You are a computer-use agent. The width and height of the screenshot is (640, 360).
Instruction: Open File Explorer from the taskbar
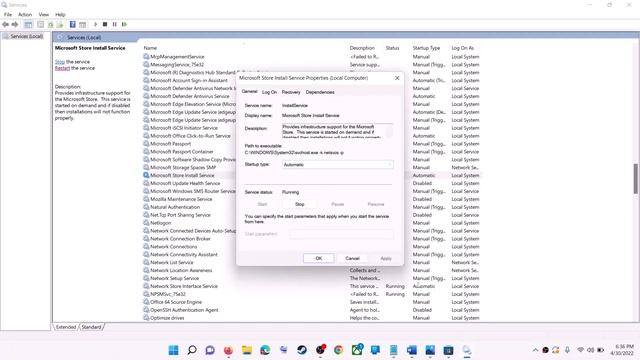coord(247,350)
